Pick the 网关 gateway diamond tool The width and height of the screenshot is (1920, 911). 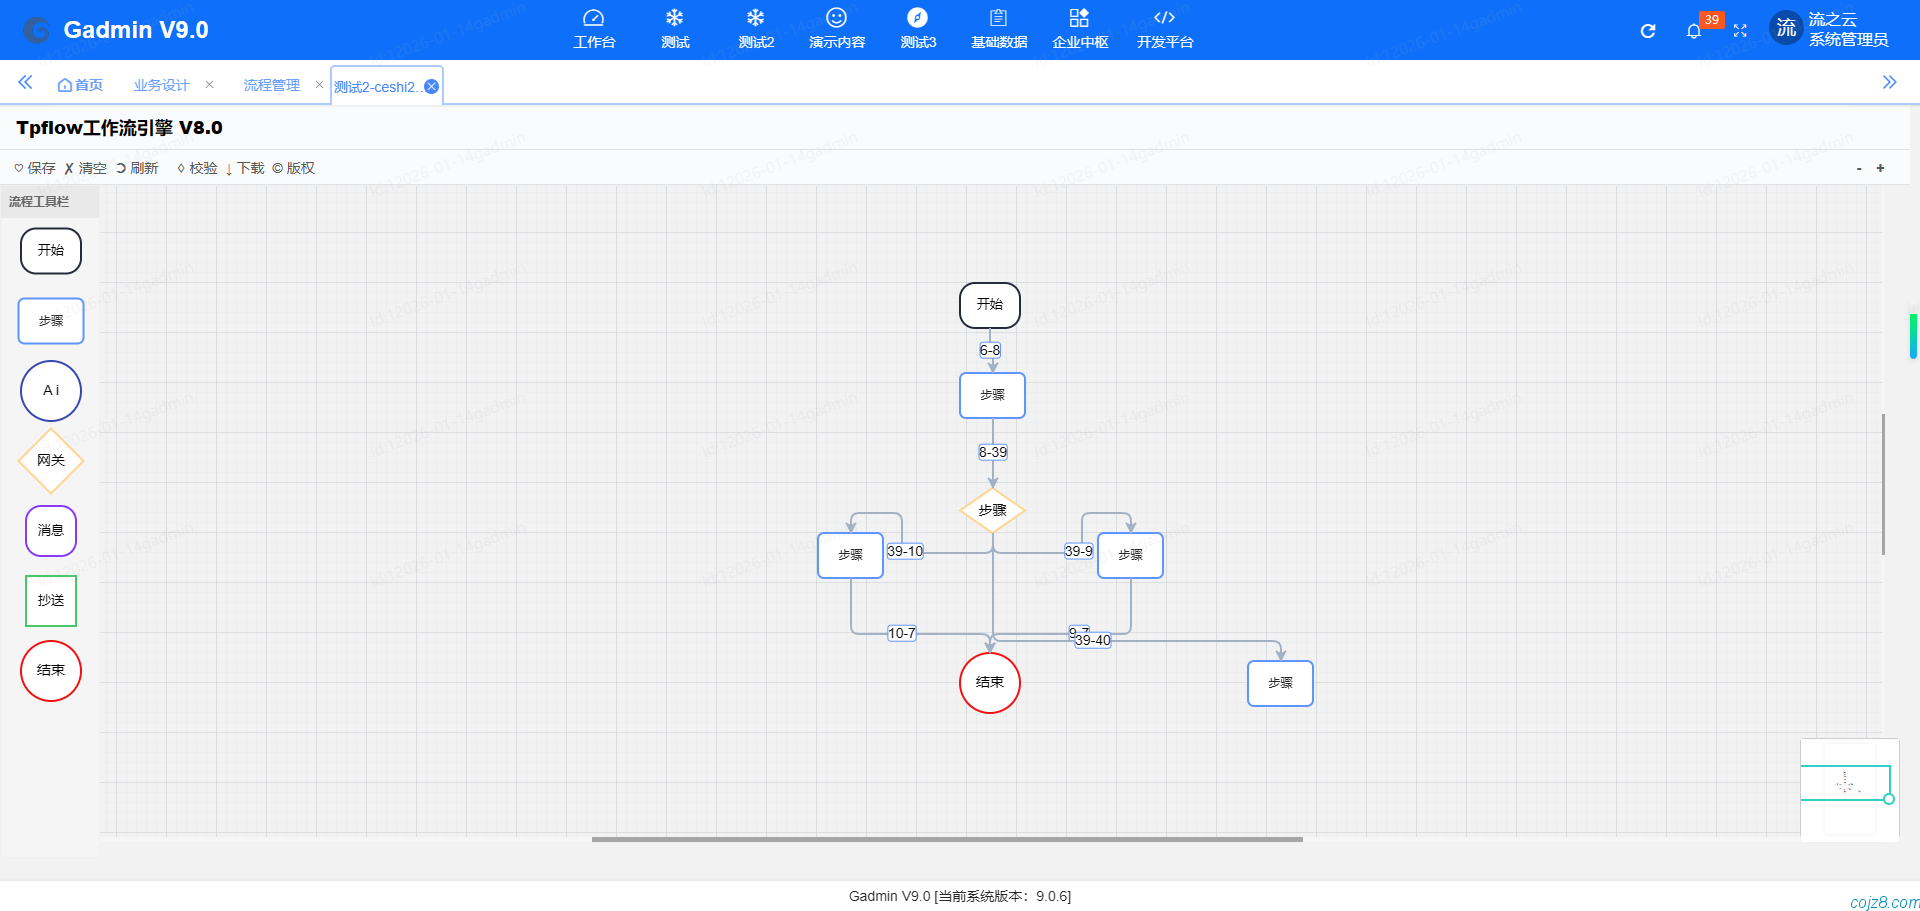tap(50, 461)
